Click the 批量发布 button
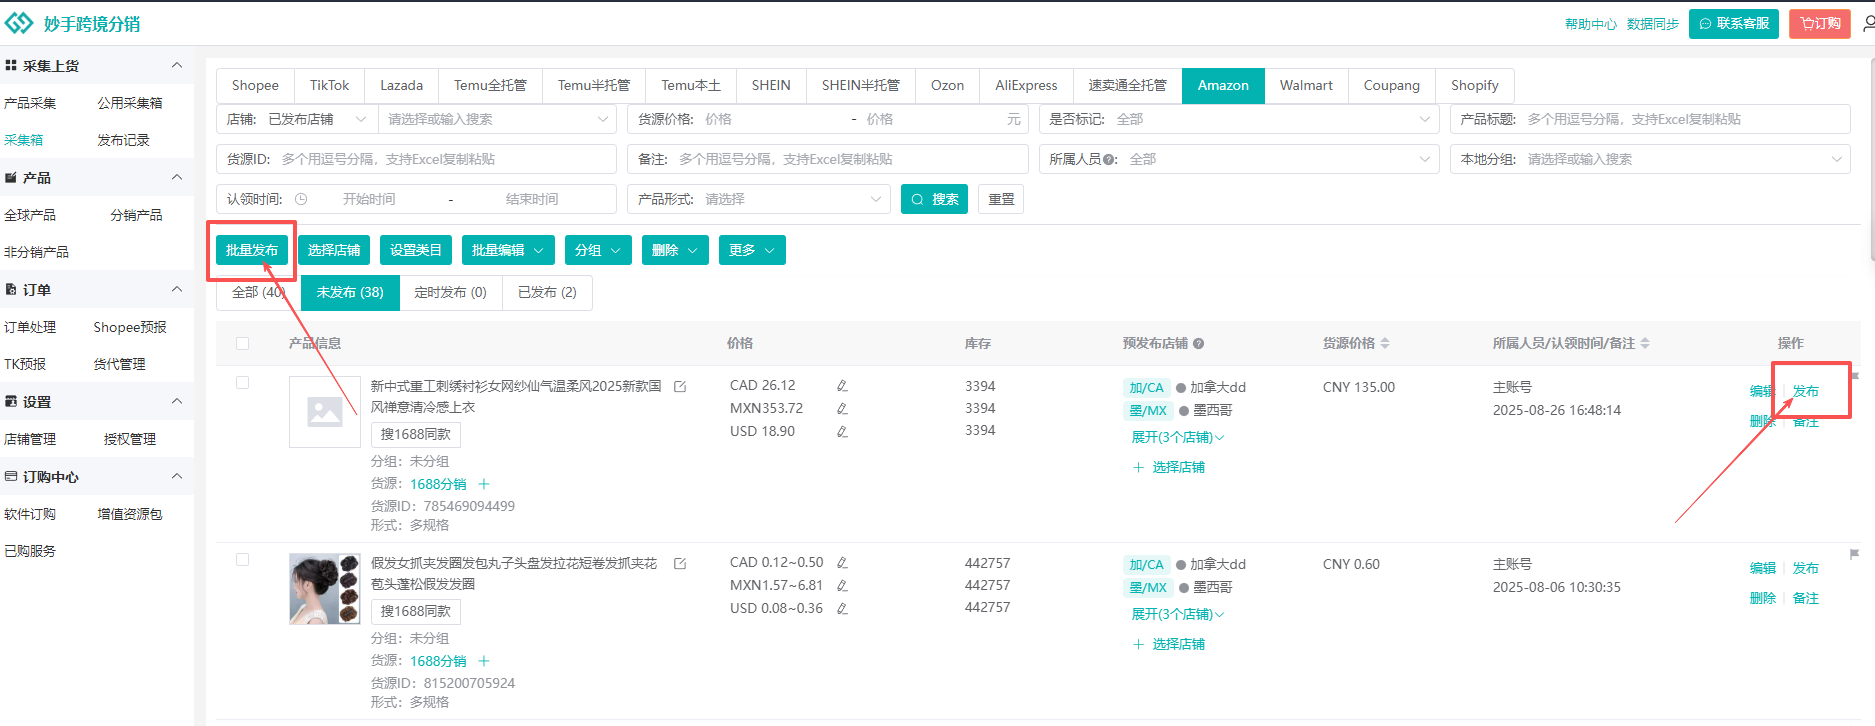This screenshot has width=1875, height=726. click(x=252, y=250)
